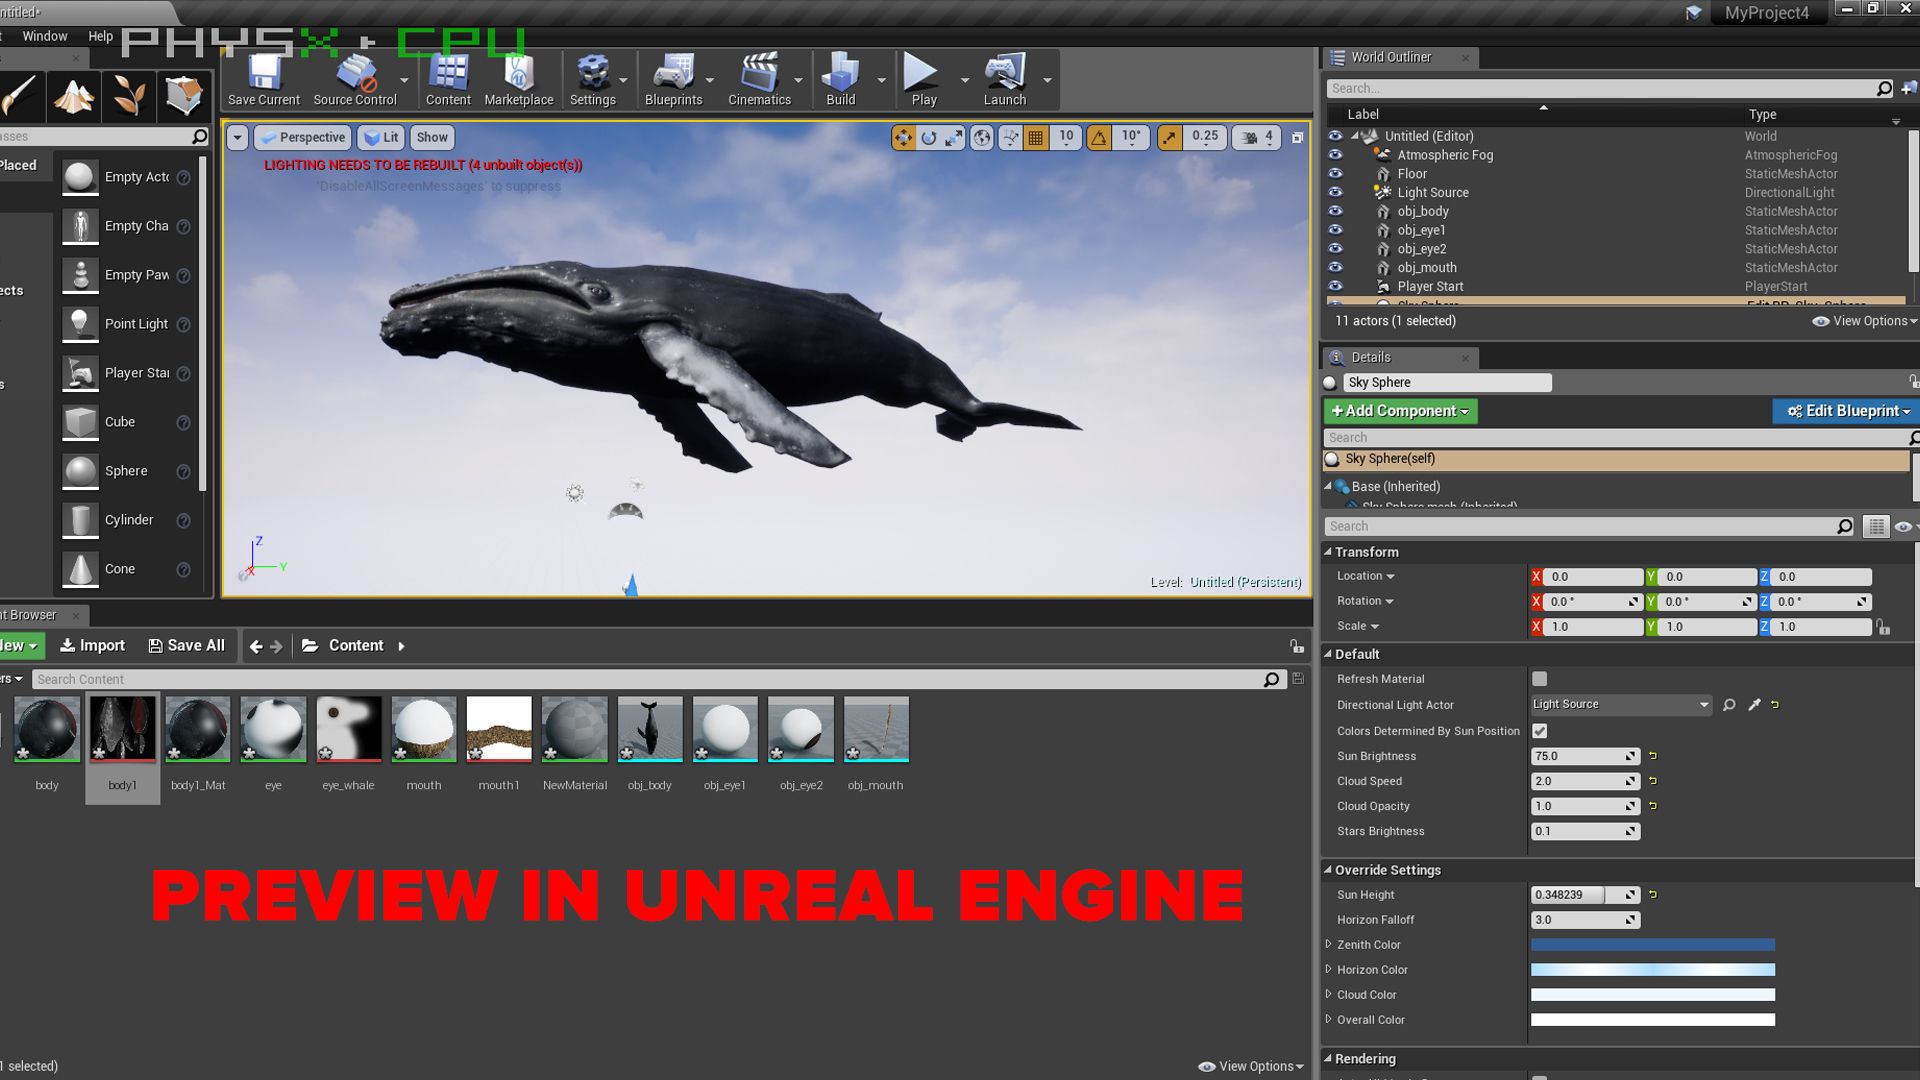Click the Content path breadcrumb
The width and height of the screenshot is (1920, 1080).
point(356,646)
